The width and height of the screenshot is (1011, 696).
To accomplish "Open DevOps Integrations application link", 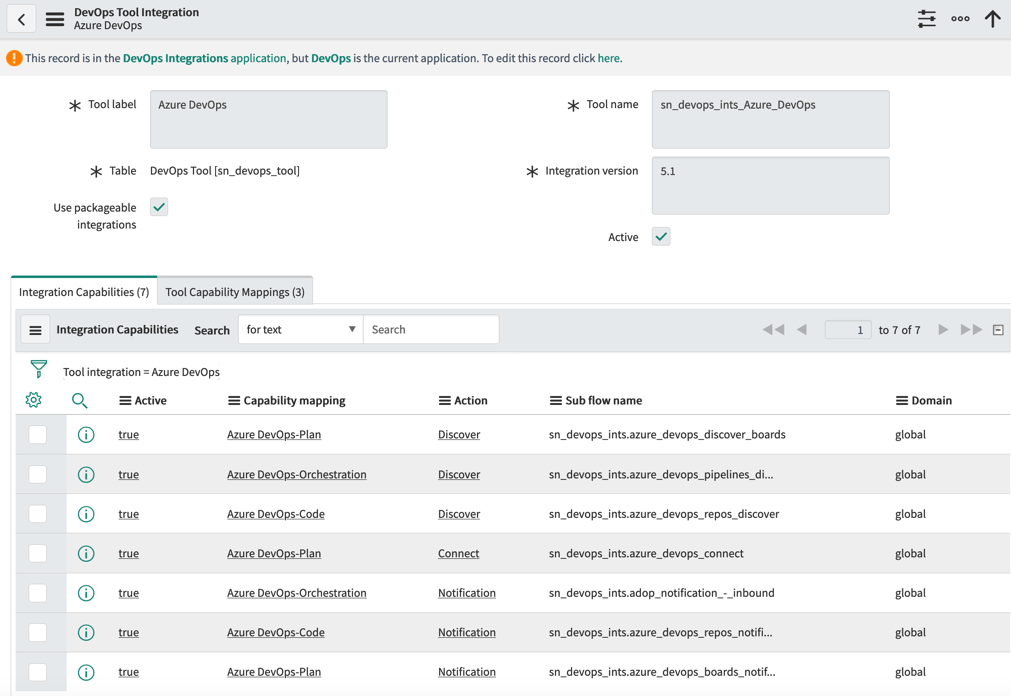I will click(204, 58).
